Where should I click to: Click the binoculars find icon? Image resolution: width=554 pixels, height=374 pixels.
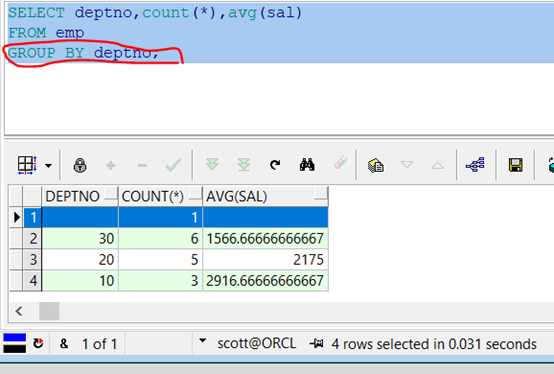tap(307, 165)
